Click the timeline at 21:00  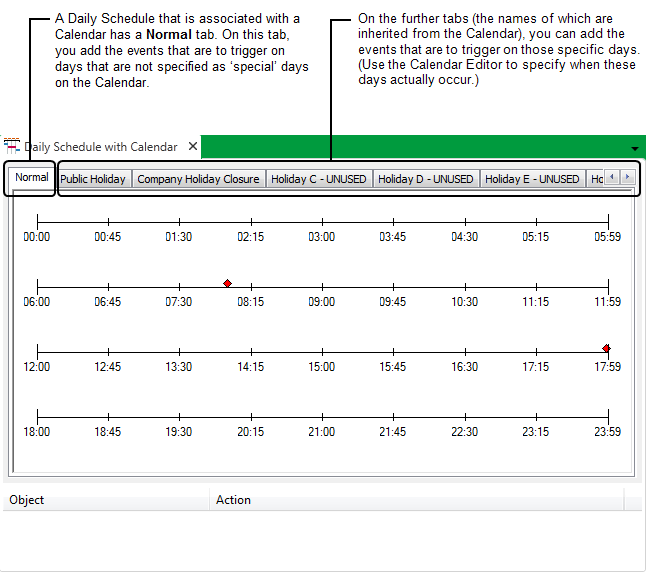[x=322, y=415]
